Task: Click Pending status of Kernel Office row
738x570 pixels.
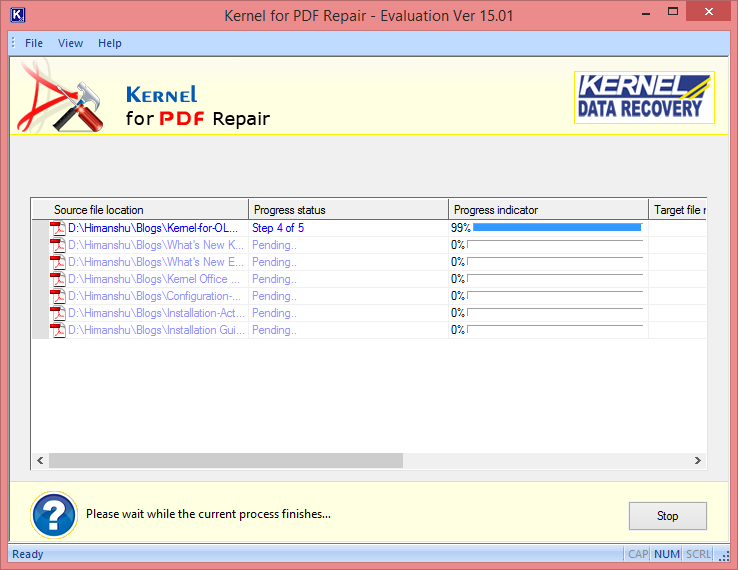Action: (274, 279)
